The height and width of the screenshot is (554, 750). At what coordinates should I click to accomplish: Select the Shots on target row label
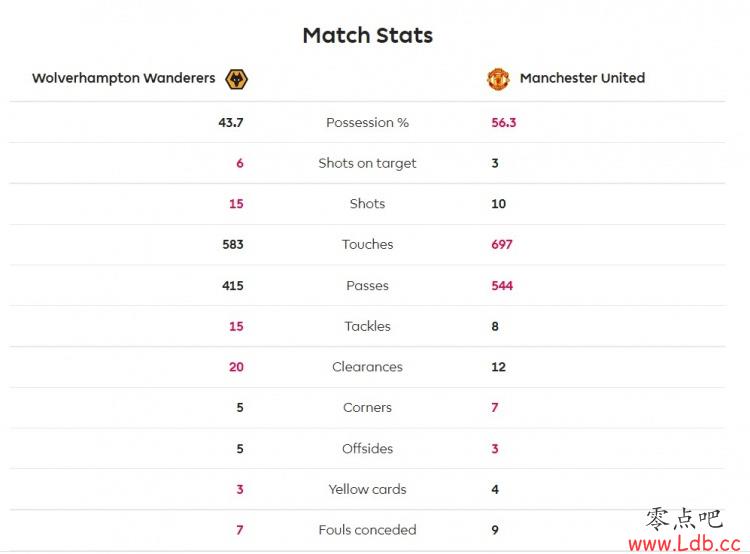[367, 164]
